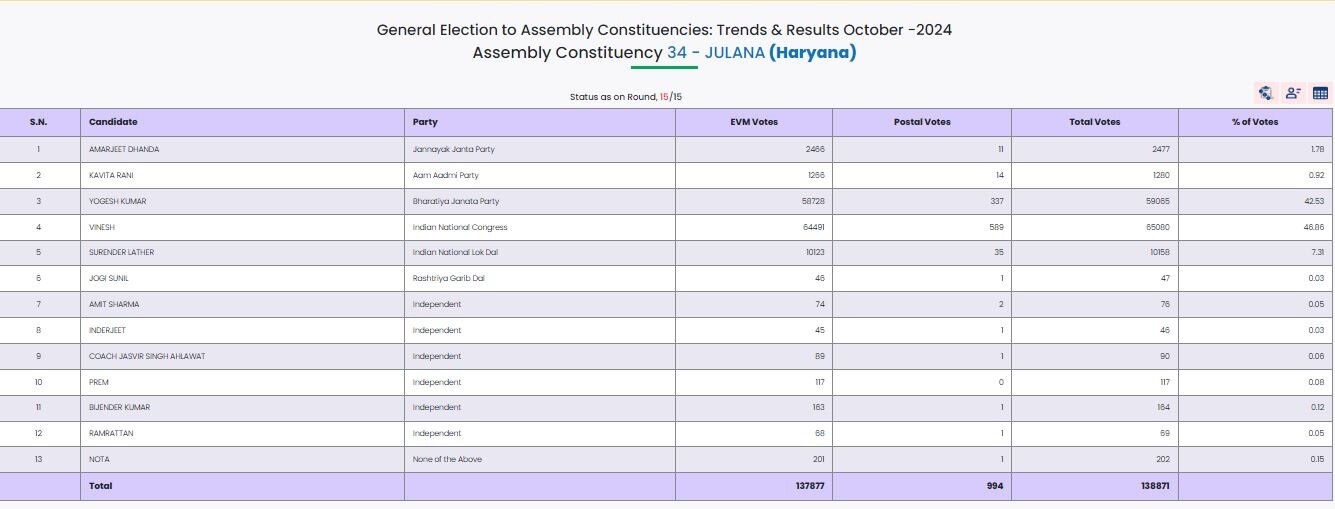
Task: Click the EVM Votes column header
Action: pos(754,122)
